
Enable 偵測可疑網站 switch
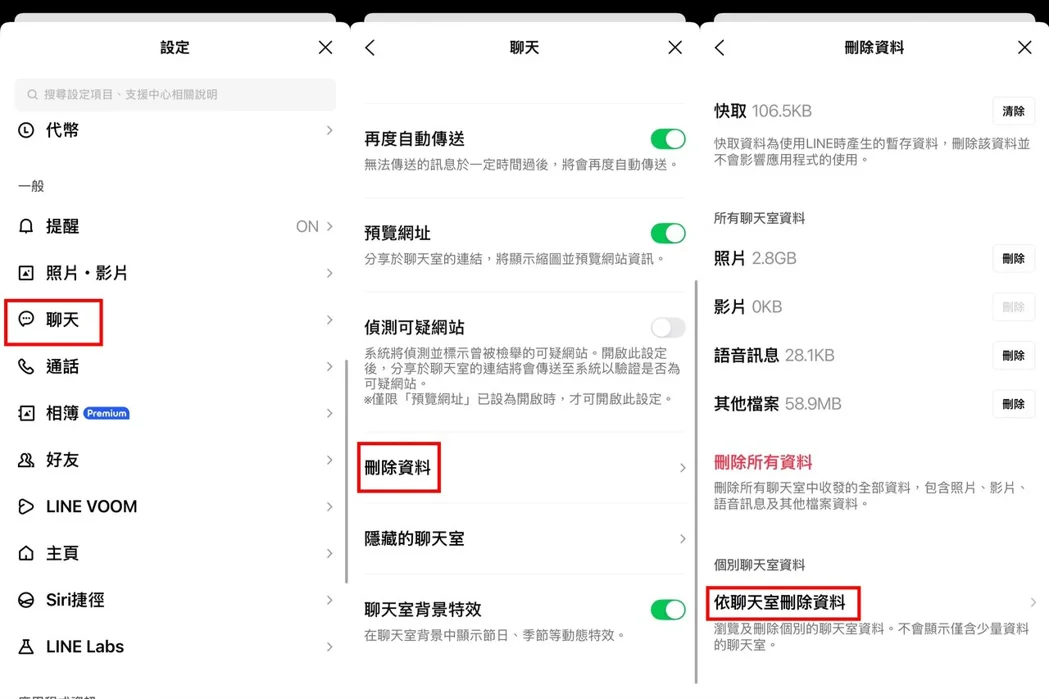[668, 328]
